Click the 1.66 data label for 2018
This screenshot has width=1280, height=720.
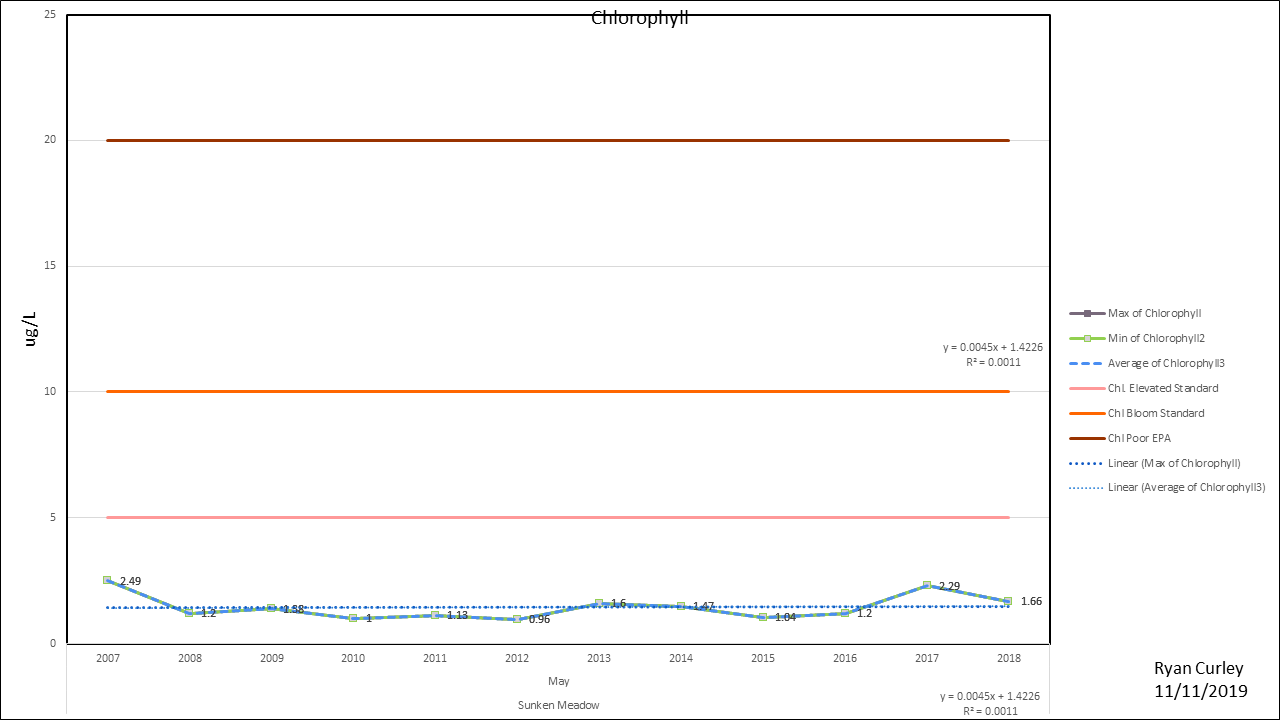coord(1032,601)
